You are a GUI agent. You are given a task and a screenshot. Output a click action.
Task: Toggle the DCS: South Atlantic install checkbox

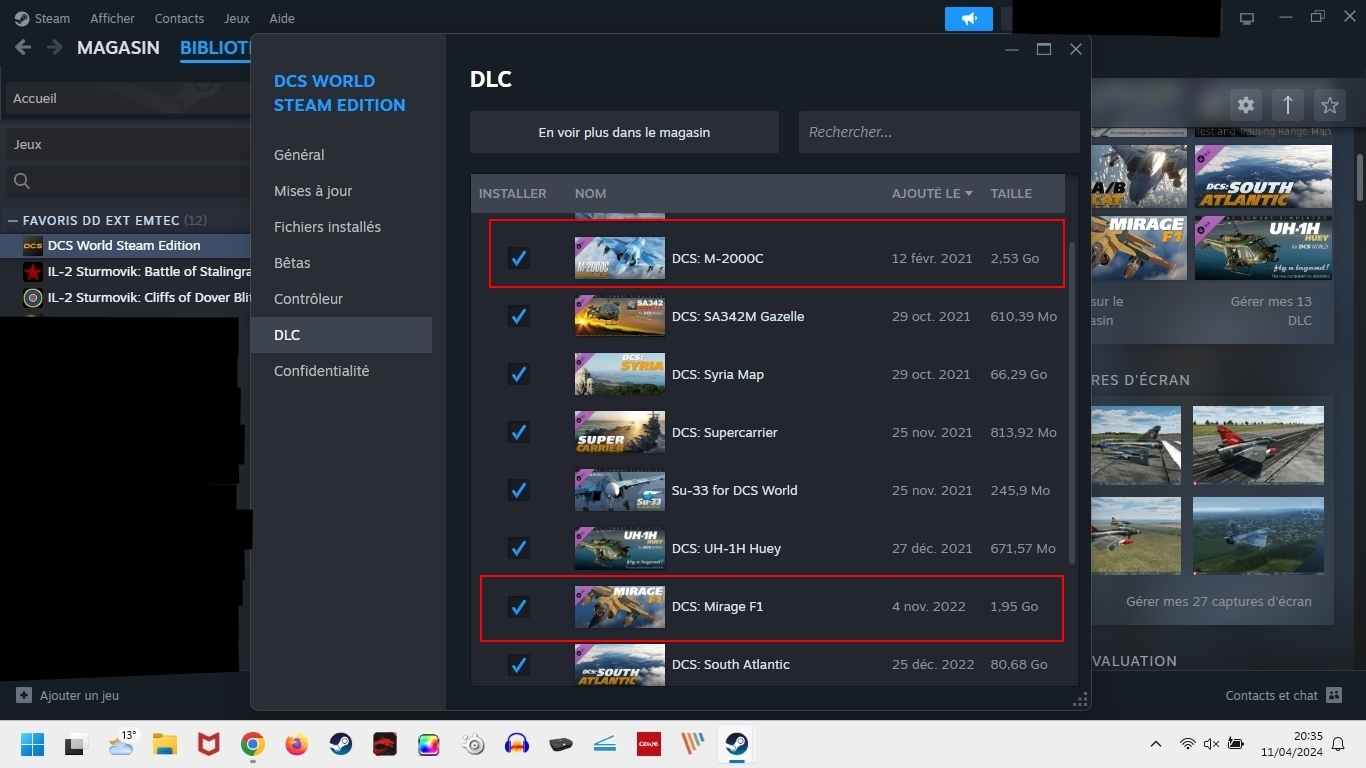pyautogui.click(x=518, y=664)
